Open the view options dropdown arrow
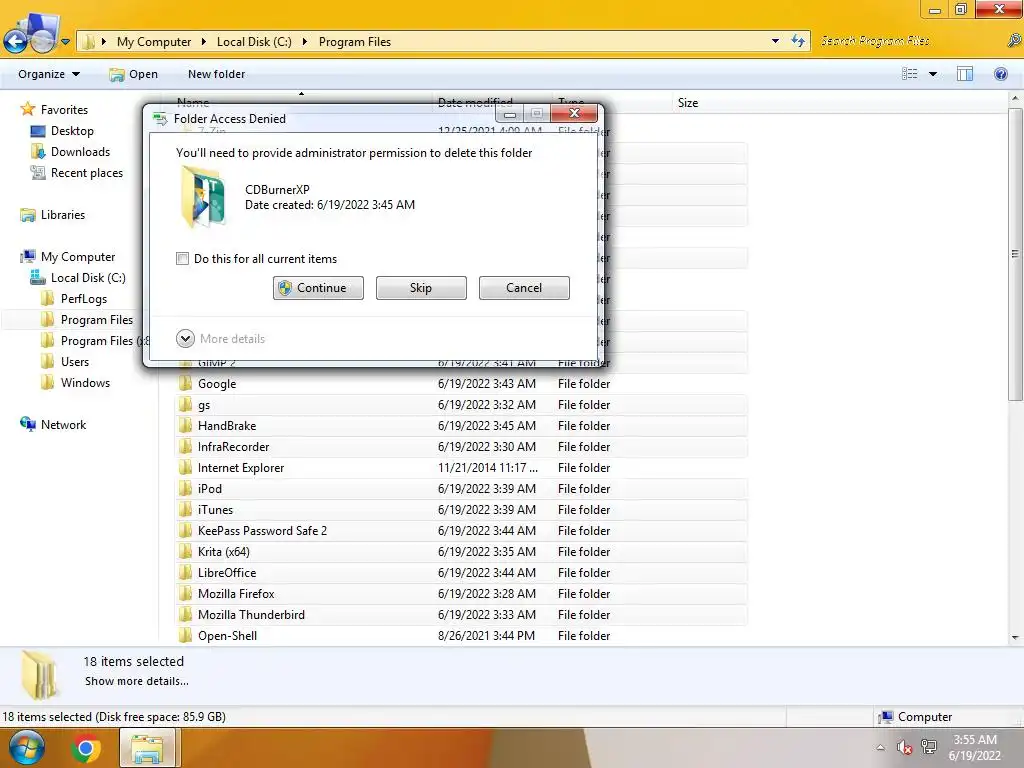This screenshot has width=1024, height=768. [933, 74]
